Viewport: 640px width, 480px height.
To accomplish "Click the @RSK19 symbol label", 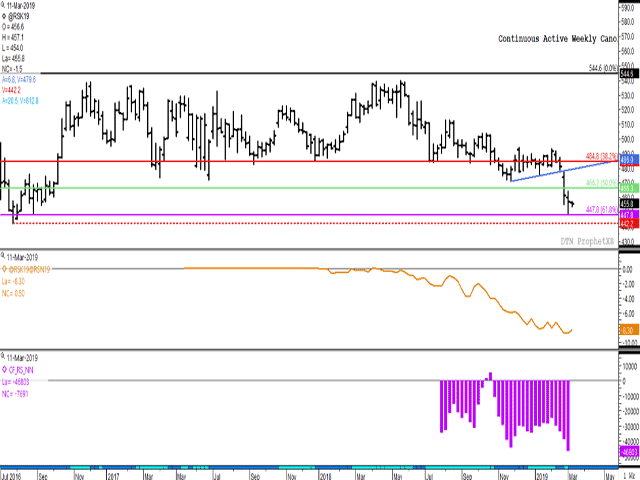I will click(19, 16).
